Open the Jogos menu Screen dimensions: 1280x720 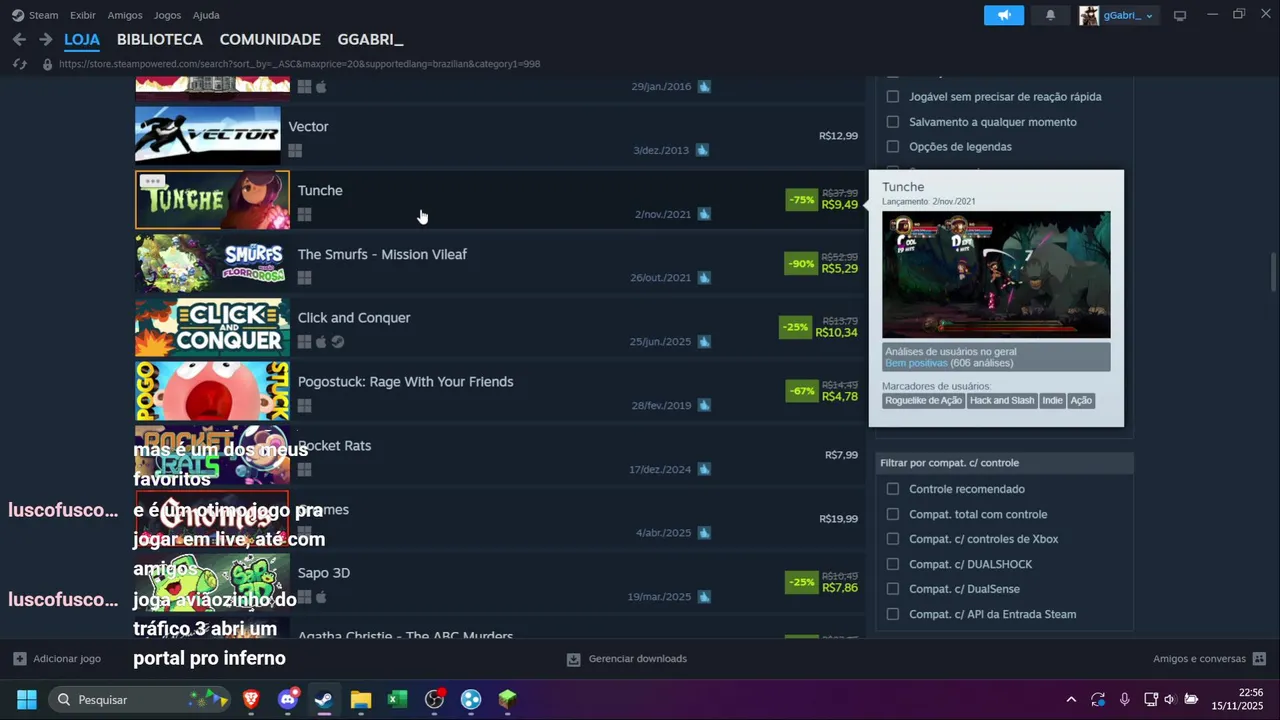(167, 15)
